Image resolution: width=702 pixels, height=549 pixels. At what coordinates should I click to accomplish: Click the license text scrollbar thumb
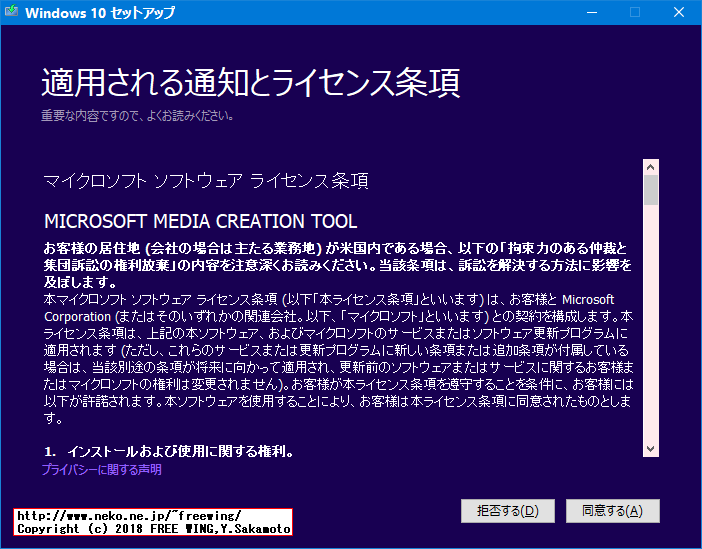tap(651, 190)
